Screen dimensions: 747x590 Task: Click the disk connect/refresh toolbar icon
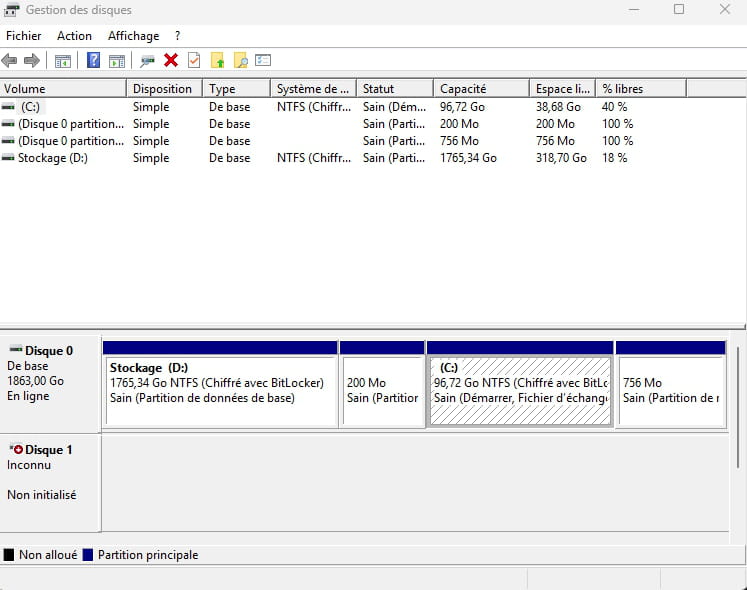(148, 61)
